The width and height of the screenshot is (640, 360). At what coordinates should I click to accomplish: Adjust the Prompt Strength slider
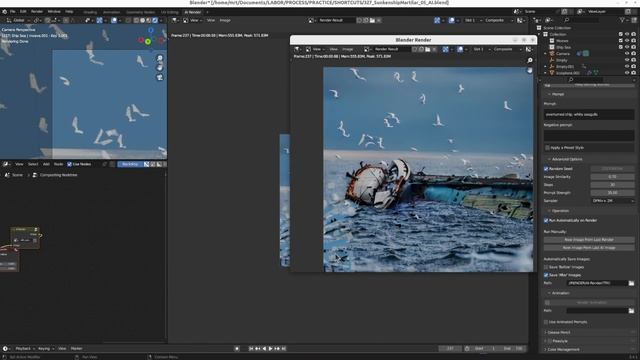[x=612, y=193]
